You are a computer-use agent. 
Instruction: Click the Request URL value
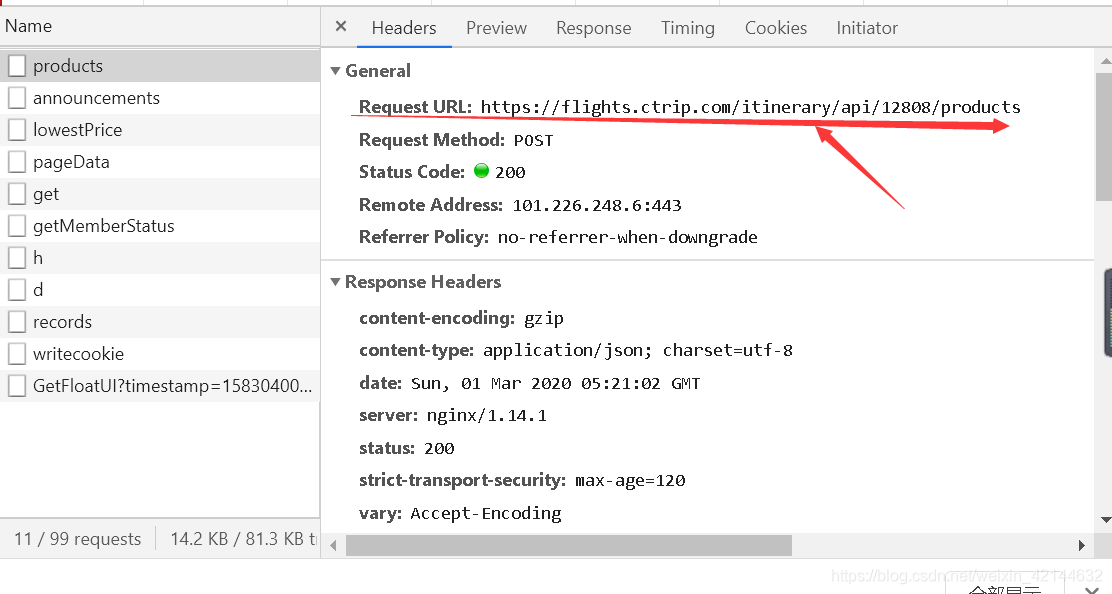(750, 107)
